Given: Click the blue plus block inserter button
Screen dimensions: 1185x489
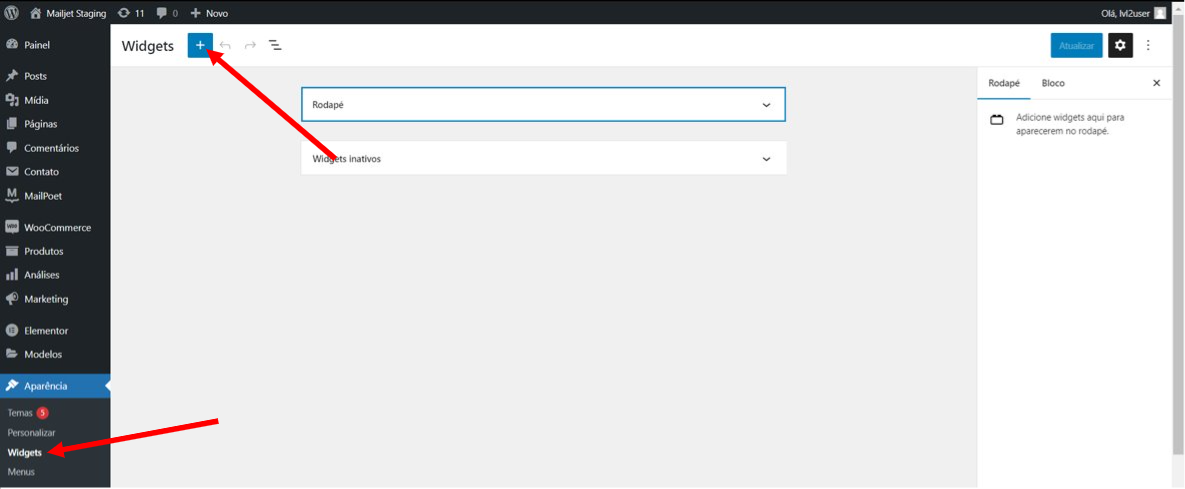Looking at the screenshot, I should click(x=200, y=45).
